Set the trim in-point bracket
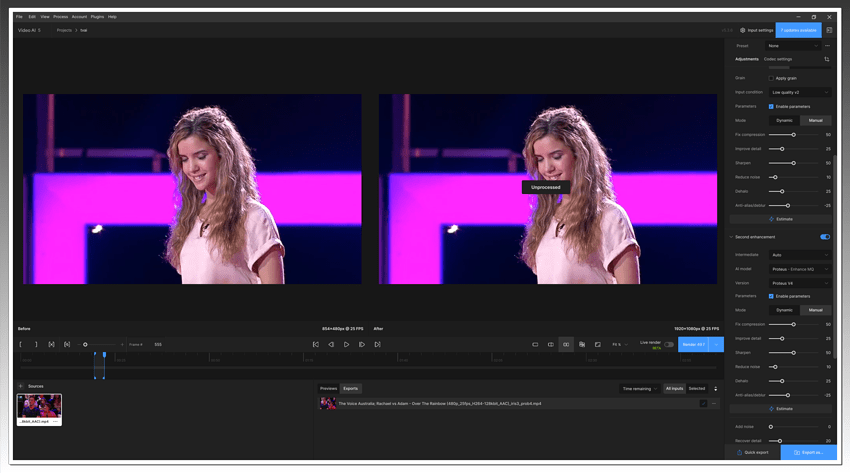The width and height of the screenshot is (850, 473). [21, 345]
